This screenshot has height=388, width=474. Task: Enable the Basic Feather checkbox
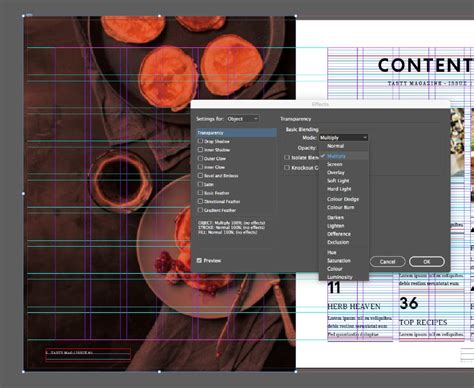[200, 193]
